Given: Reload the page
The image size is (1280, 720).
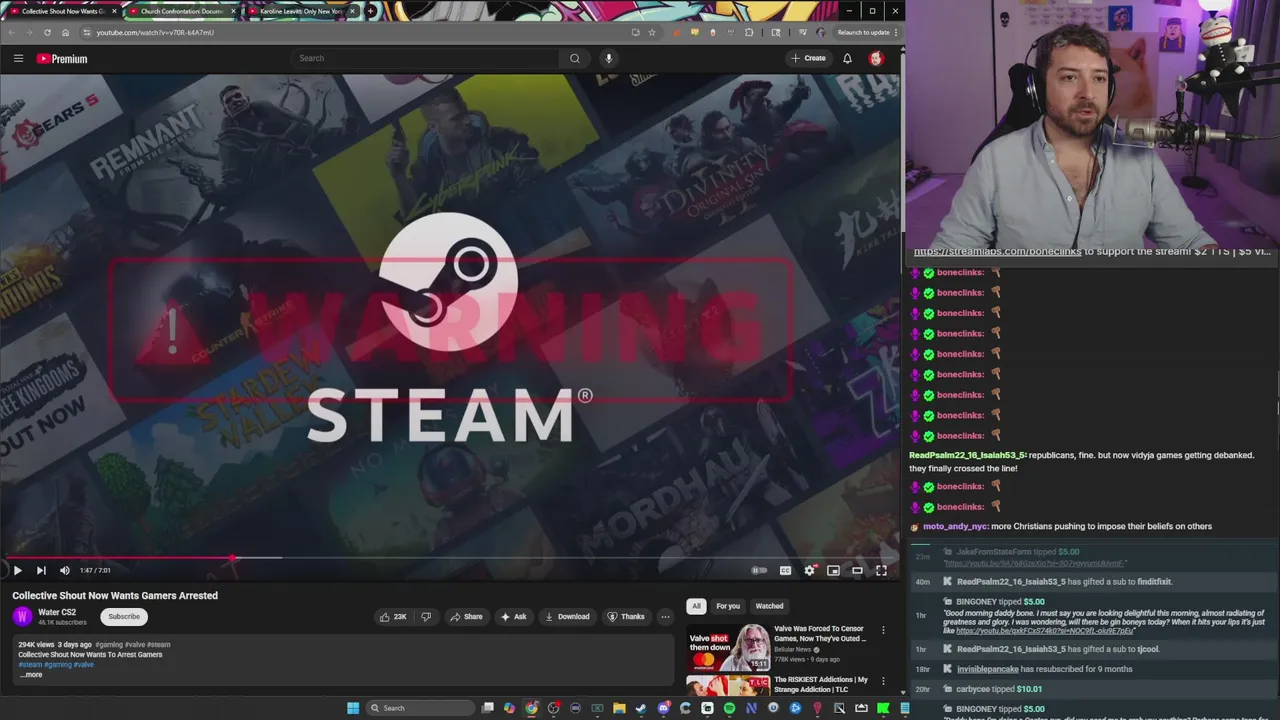Looking at the screenshot, I should pyautogui.click(x=47, y=32).
